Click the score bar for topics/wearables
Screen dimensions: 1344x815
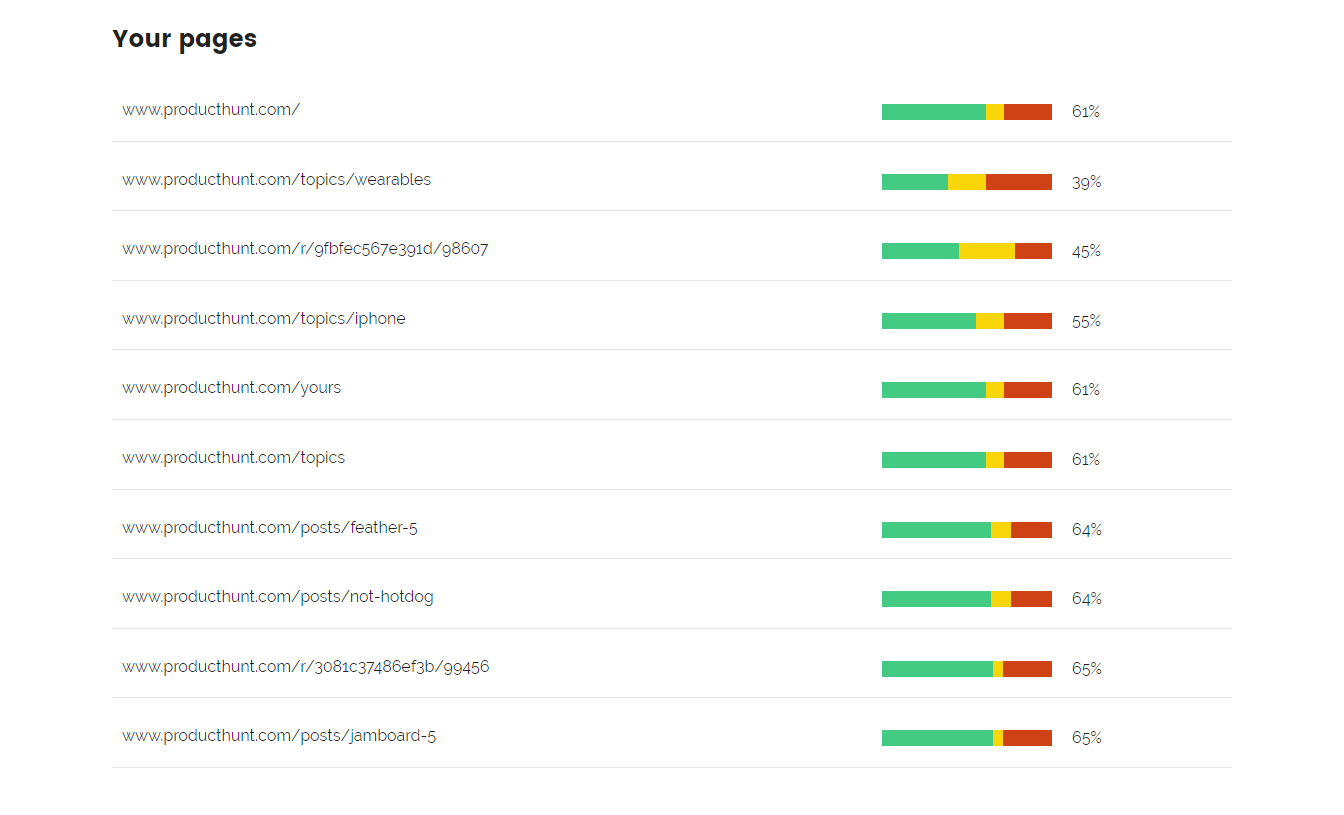tap(967, 182)
